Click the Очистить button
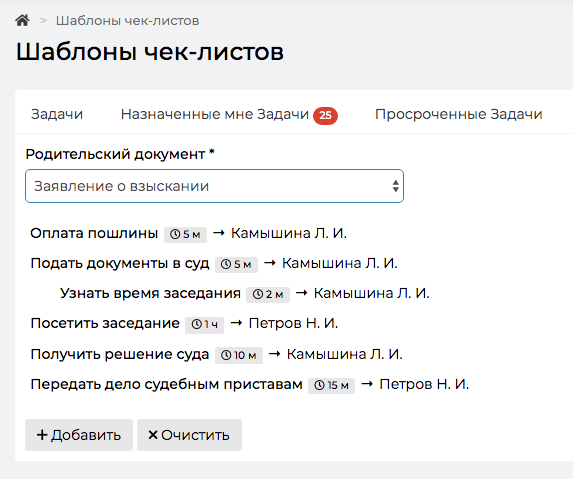The height and width of the screenshot is (479, 573). coord(189,435)
